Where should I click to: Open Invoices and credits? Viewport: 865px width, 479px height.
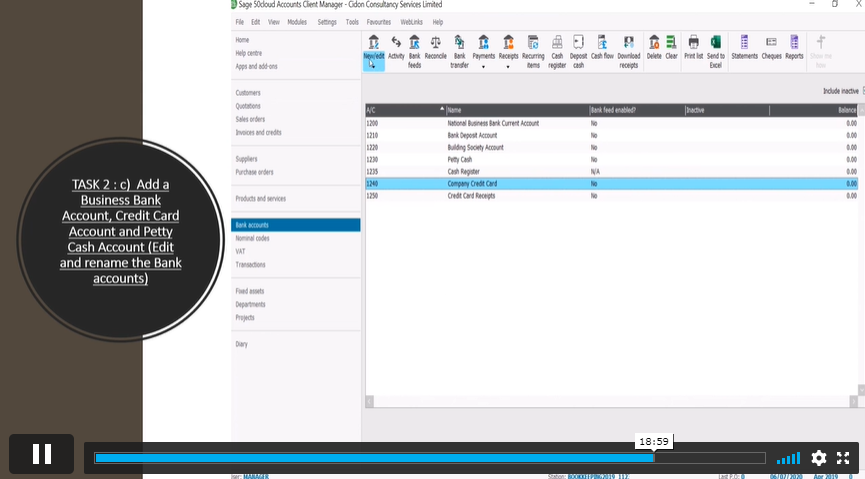pyautogui.click(x=258, y=132)
